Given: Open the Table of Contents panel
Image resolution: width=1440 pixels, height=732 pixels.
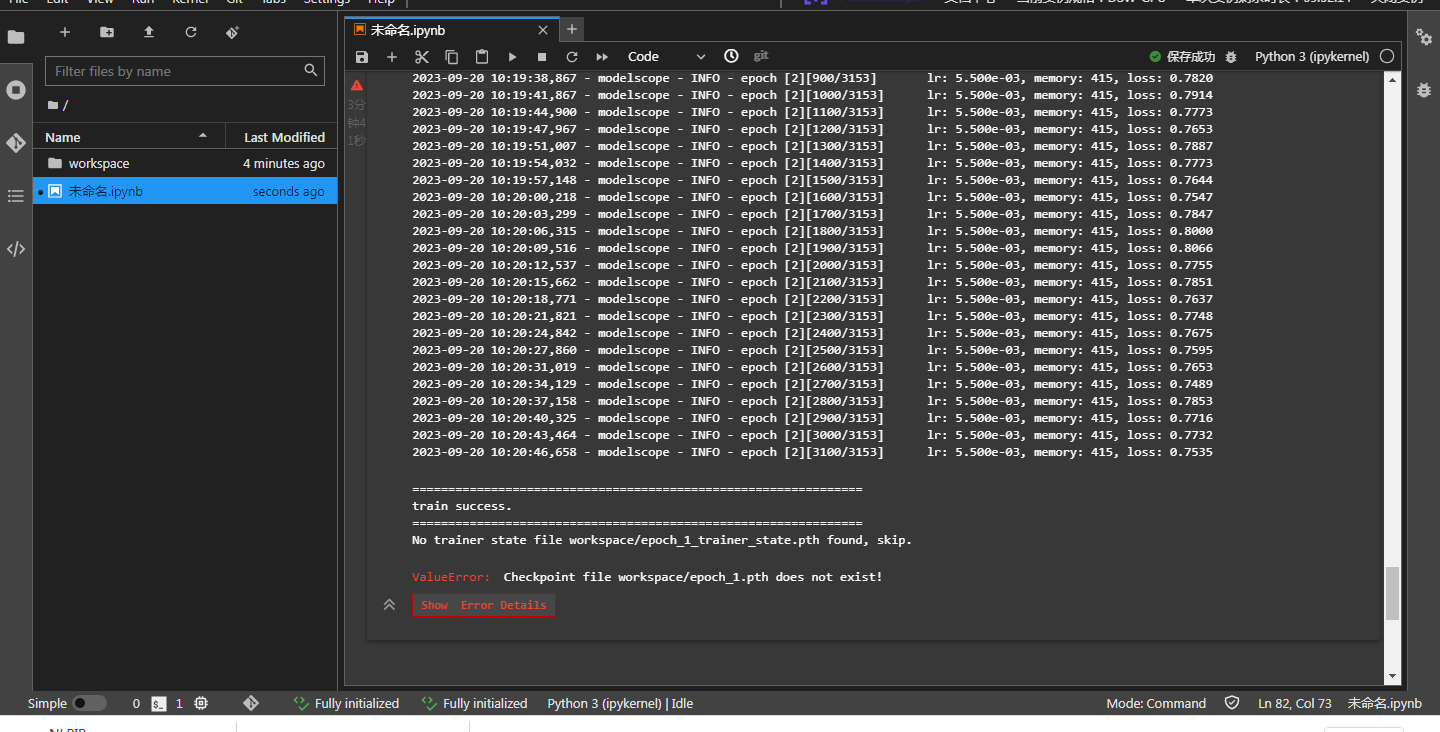Looking at the screenshot, I should (x=16, y=196).
